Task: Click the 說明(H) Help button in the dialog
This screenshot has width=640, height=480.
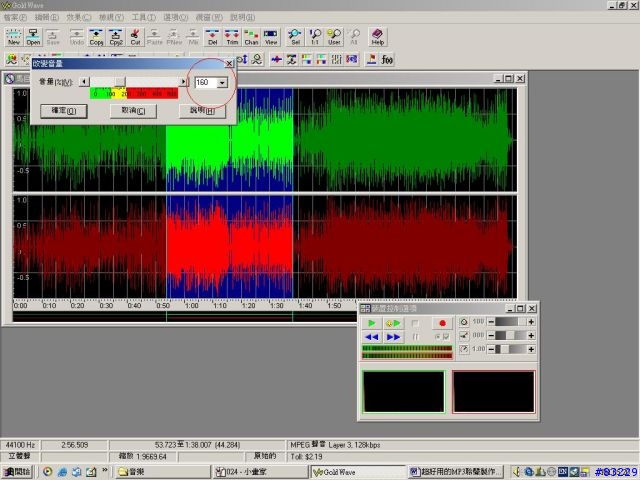Action: (202, 111)
